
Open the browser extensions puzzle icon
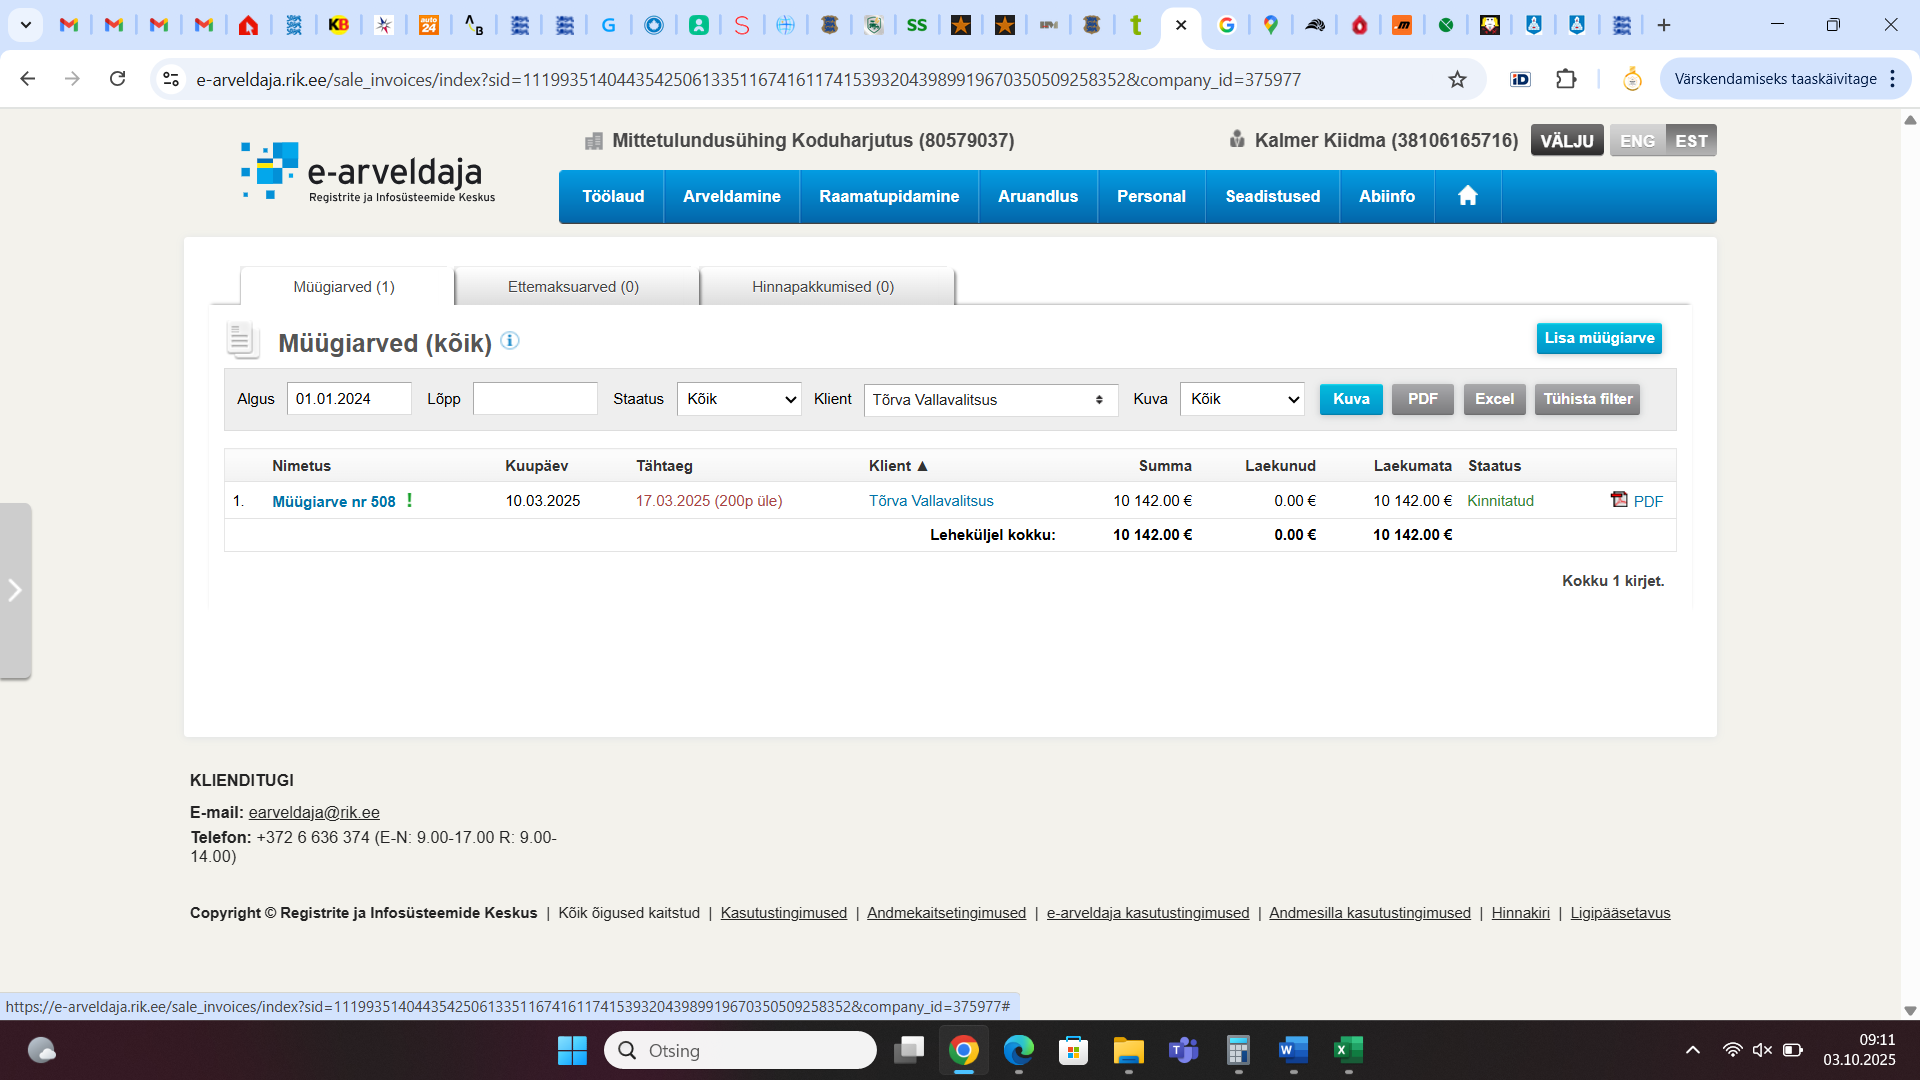click(1566, 79)
